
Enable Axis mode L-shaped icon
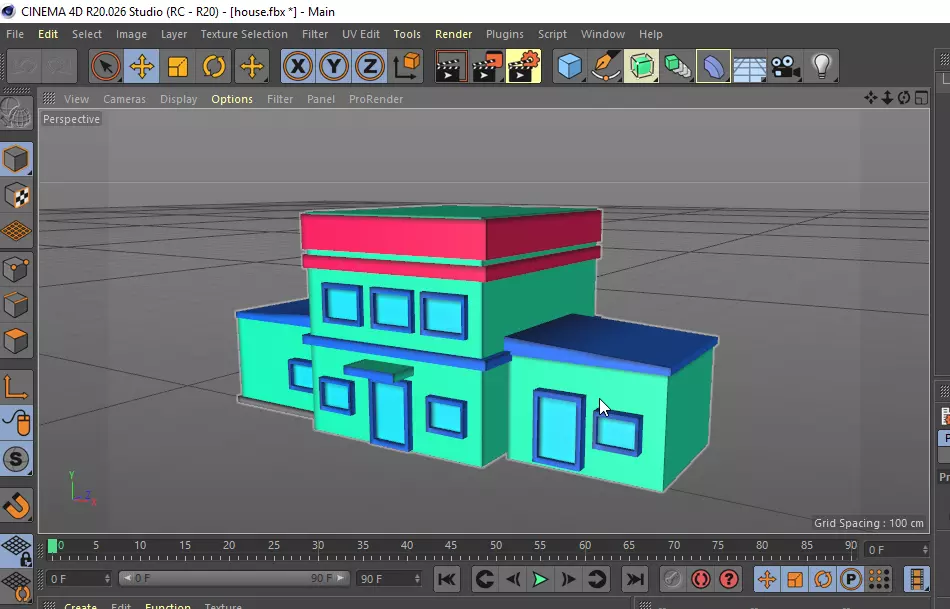pyautogui.click(x=16, y=387)
